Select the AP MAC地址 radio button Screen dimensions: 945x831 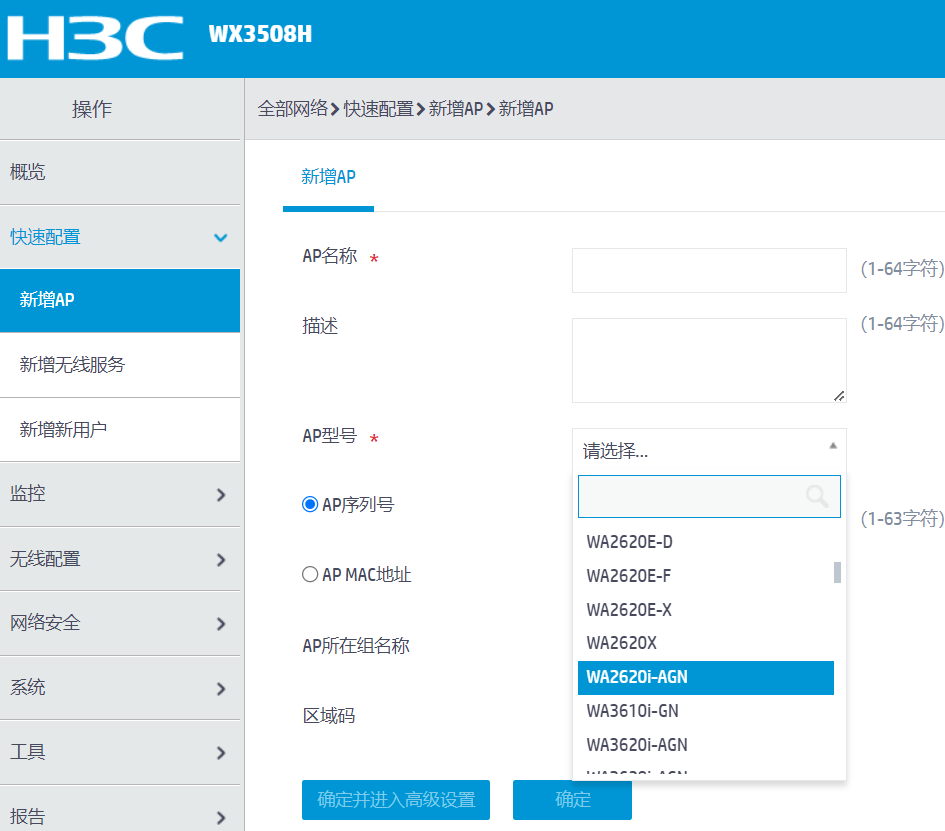pyautogui.click(x=310, y=575)
